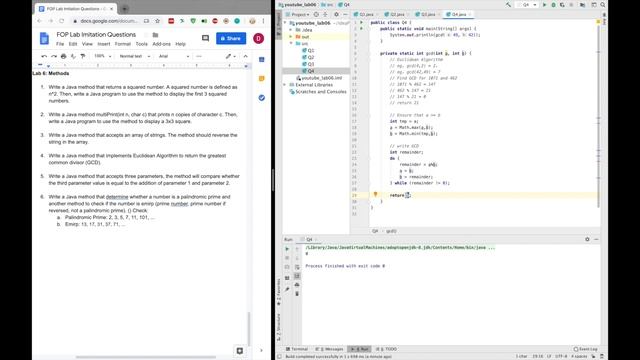Image resolution: width=640 pixels, height=360 pixels.
Task: Expand the out folder in project tree
Action: click(x=291, y=37)
